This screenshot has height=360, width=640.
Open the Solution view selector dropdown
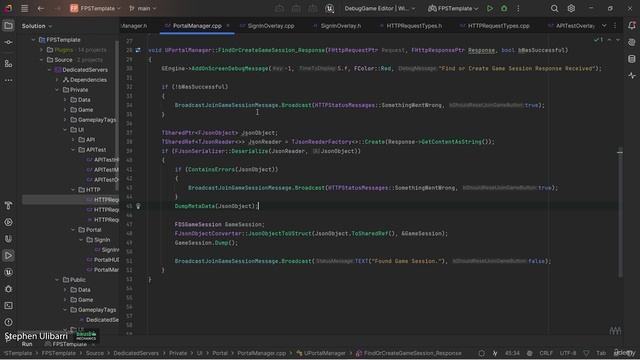click(37, 26)
